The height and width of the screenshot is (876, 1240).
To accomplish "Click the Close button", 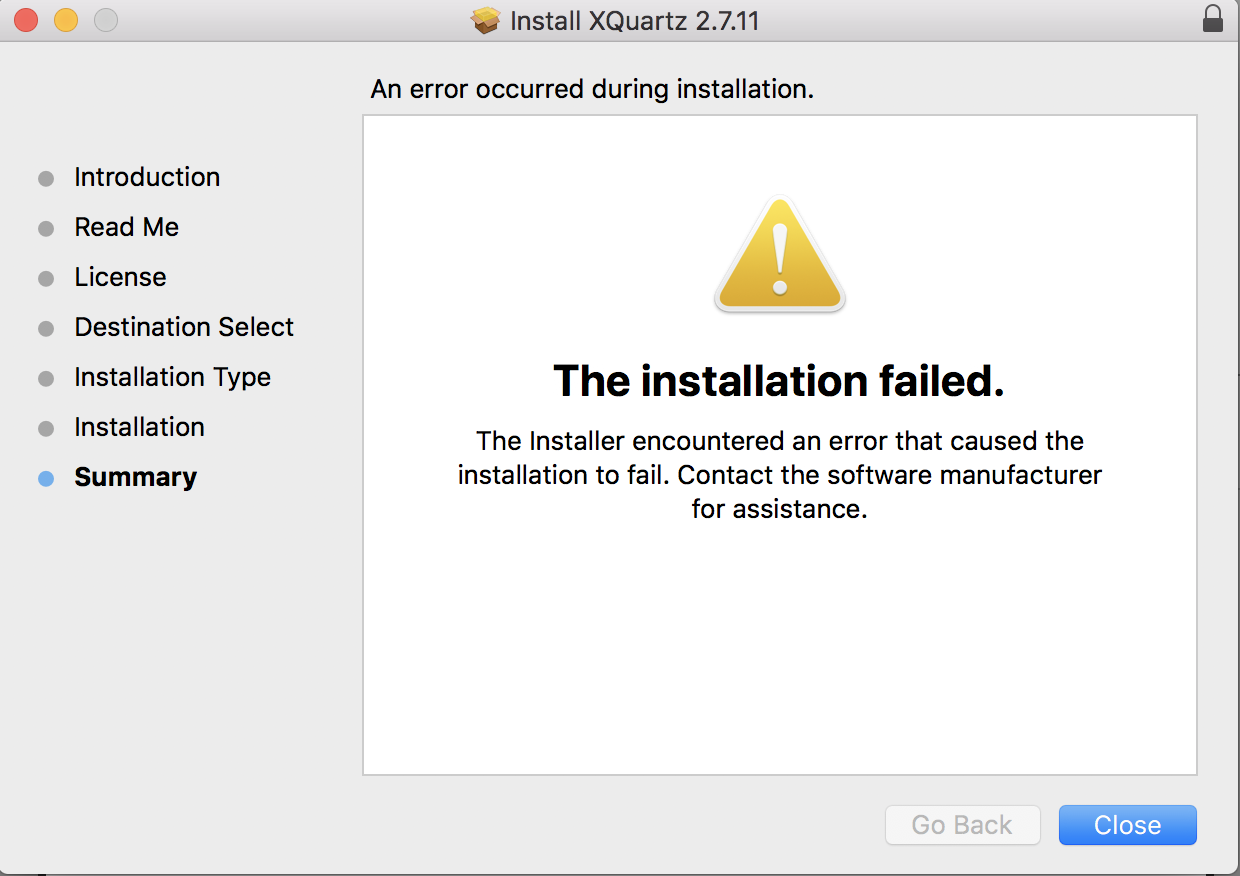I will tap(1127, 825).
